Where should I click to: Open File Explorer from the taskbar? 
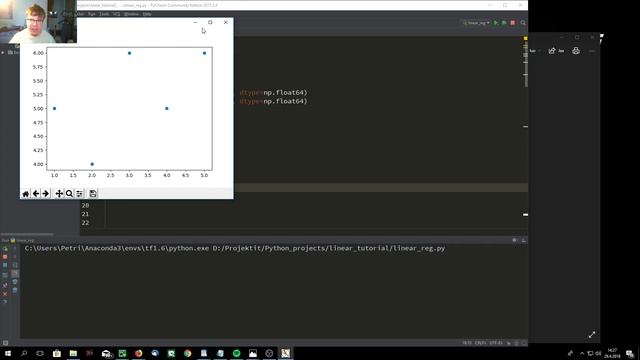pyautogui.click(x=73, y=353)
